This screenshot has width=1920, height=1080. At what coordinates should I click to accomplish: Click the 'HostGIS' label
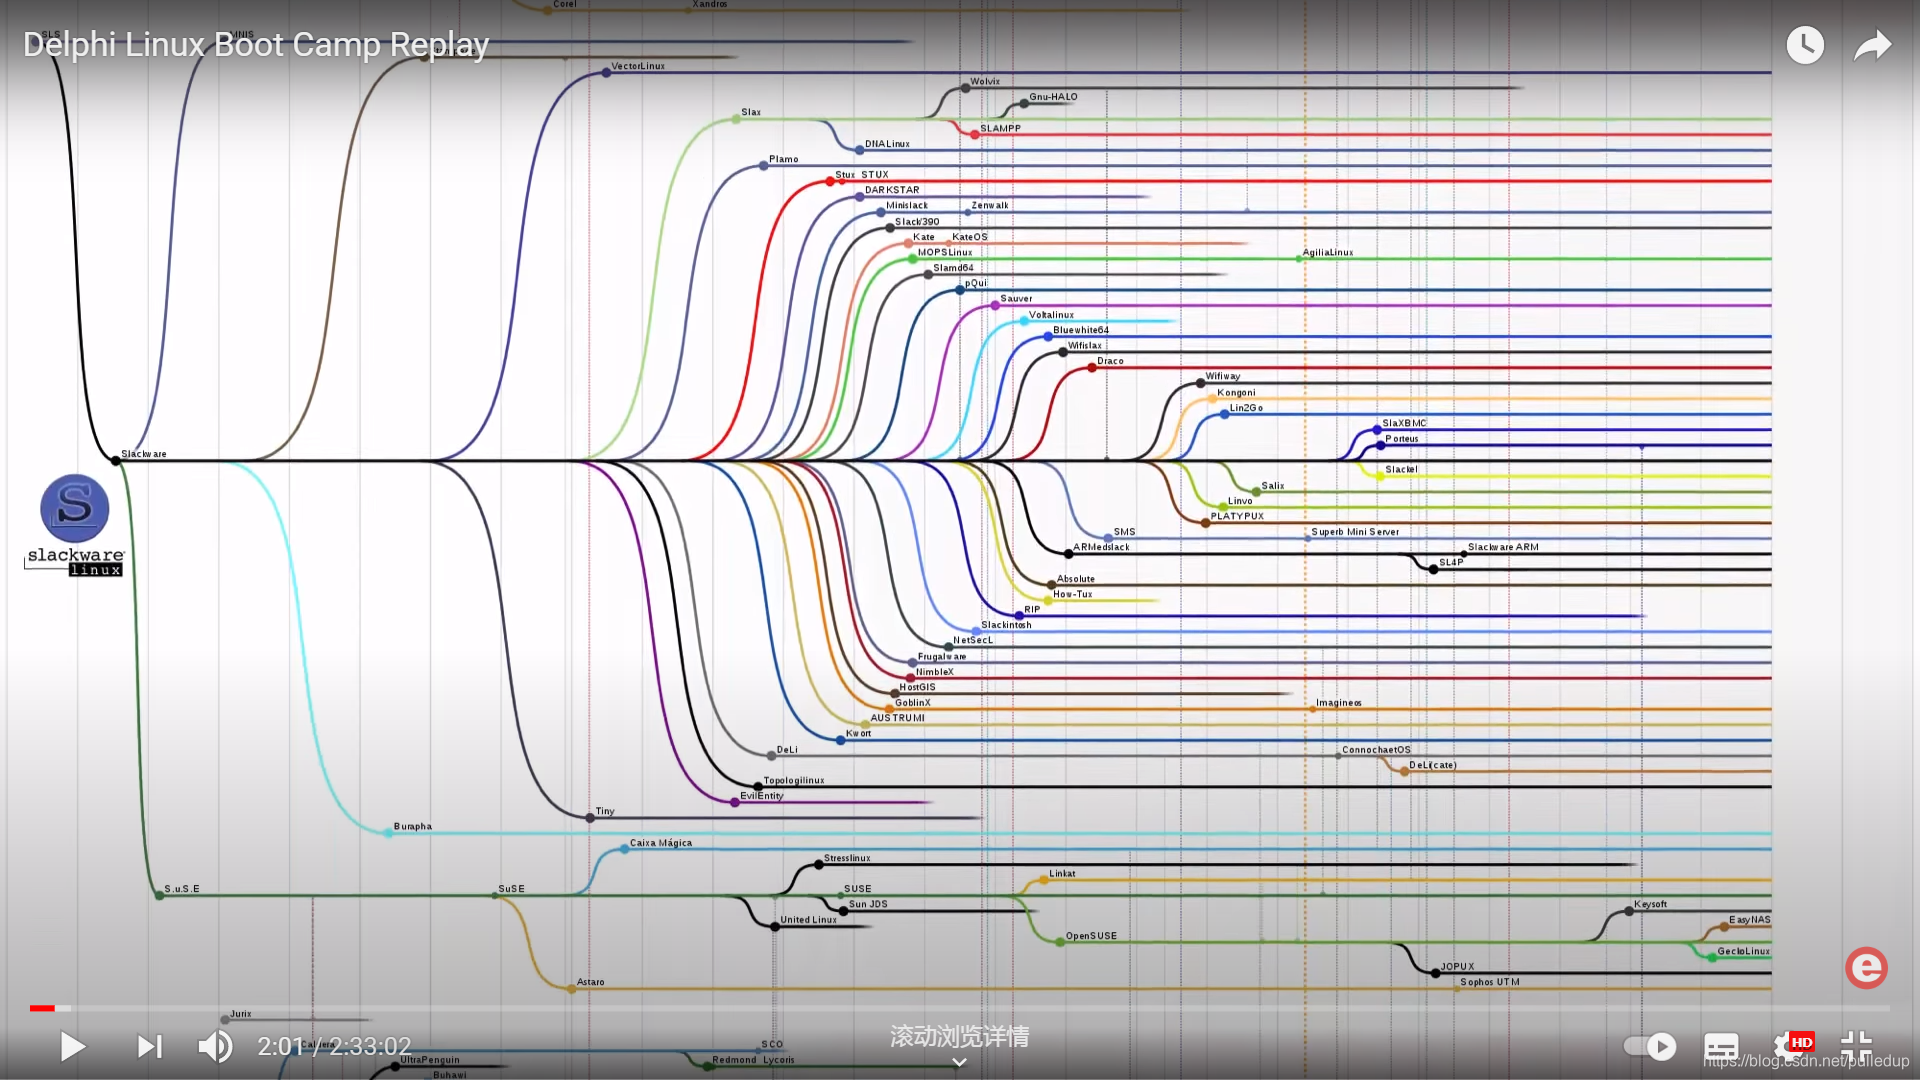tap(917, 687)
